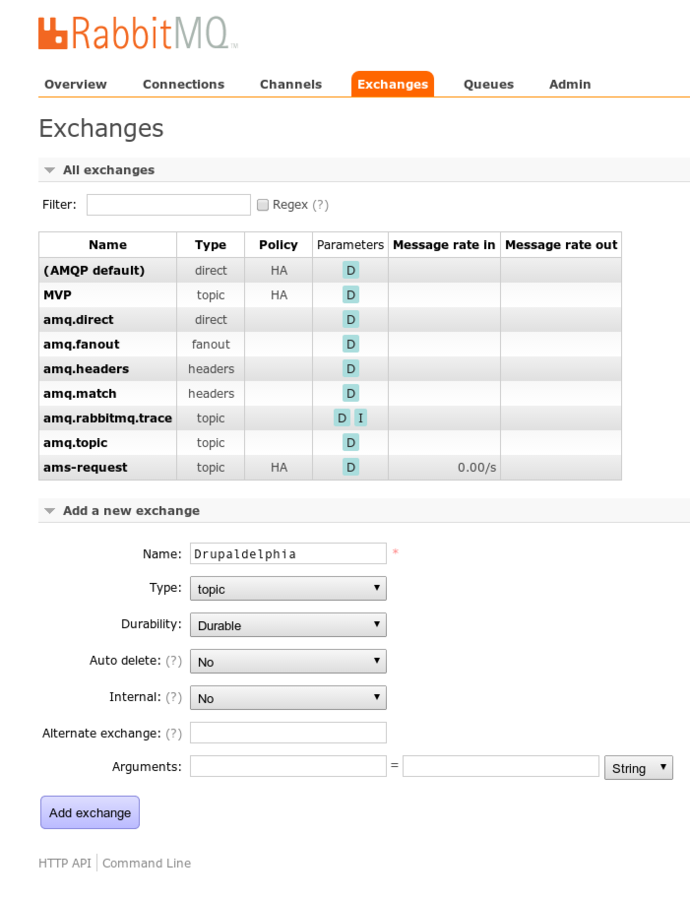690x900 pixels.
Task: Open the Admin tab
Action: point(570,84)
